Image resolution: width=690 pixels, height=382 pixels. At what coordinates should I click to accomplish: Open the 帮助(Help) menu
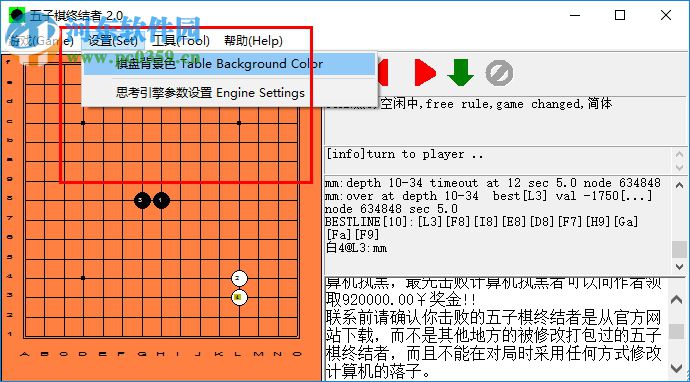[x=253, y=41]
